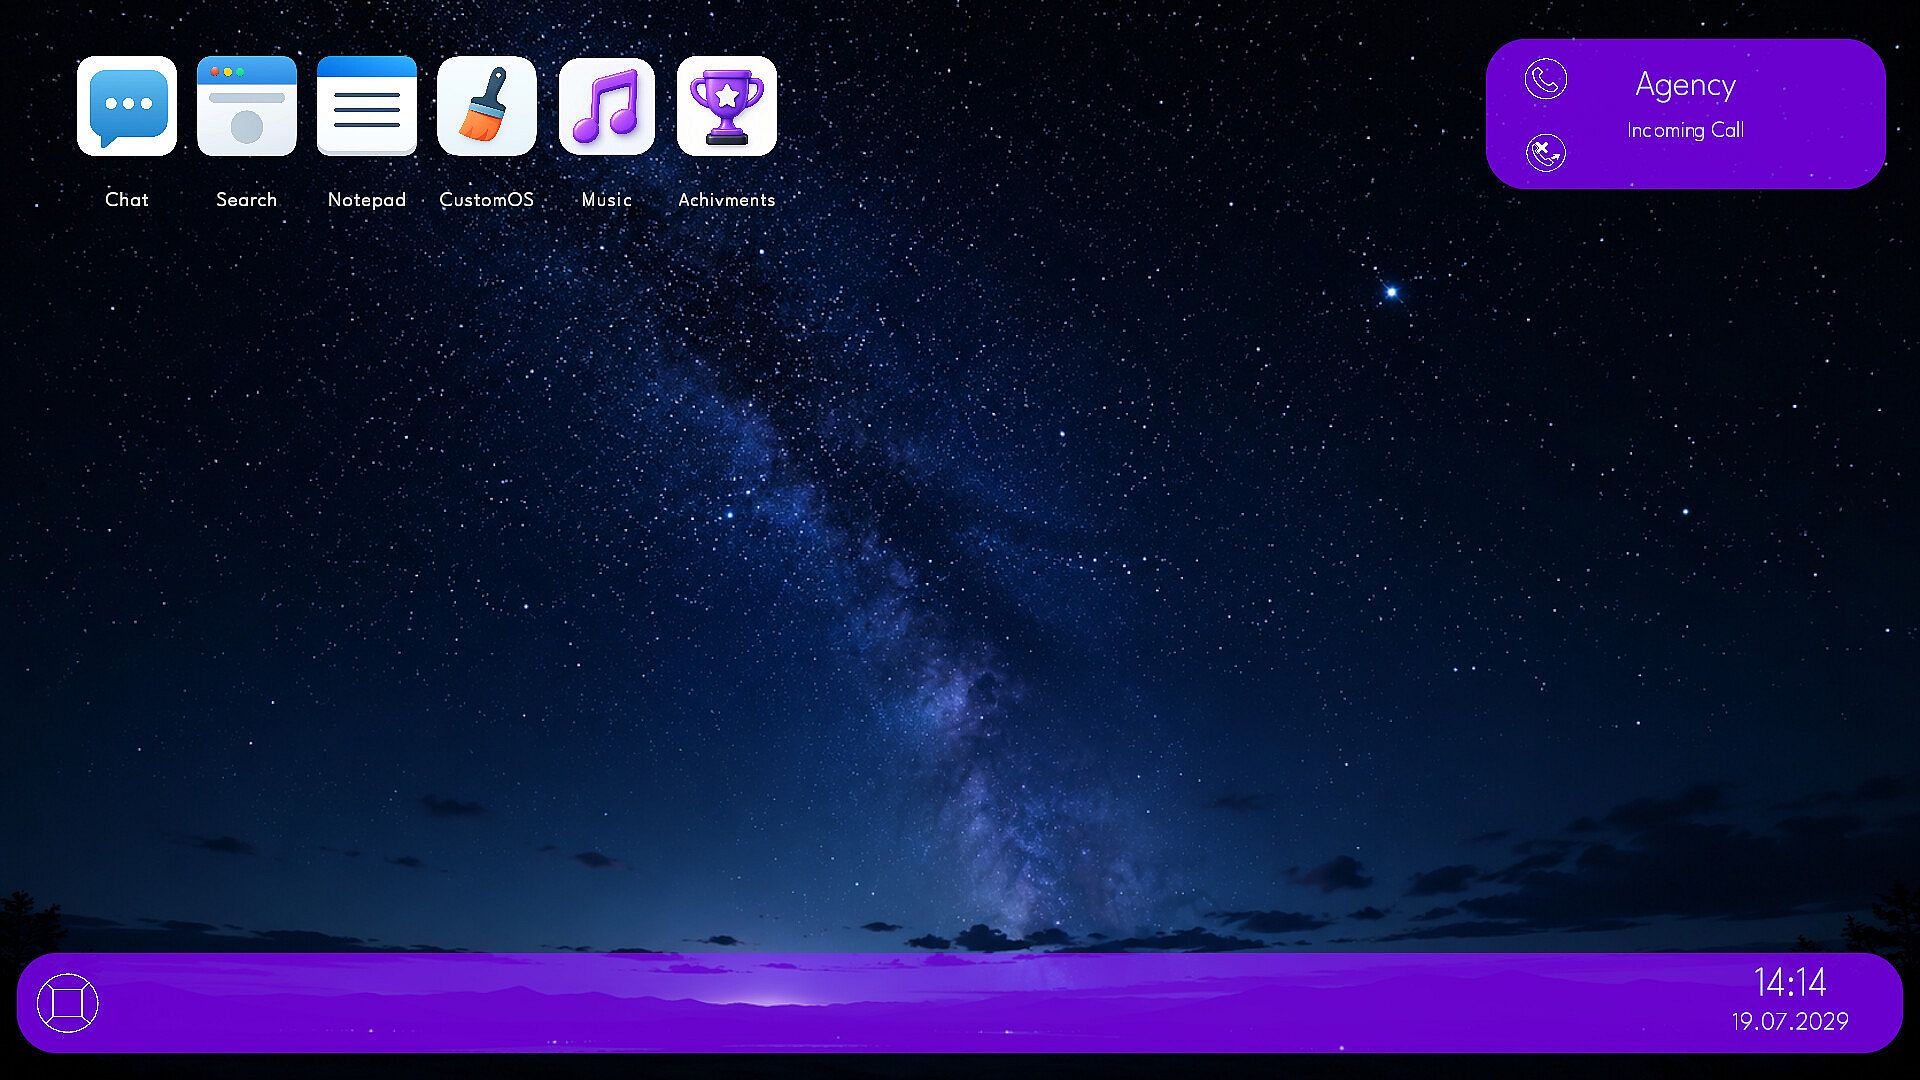Decline the incoming Agency call
This screenshot has width=1920, height=1080.
1545,152
